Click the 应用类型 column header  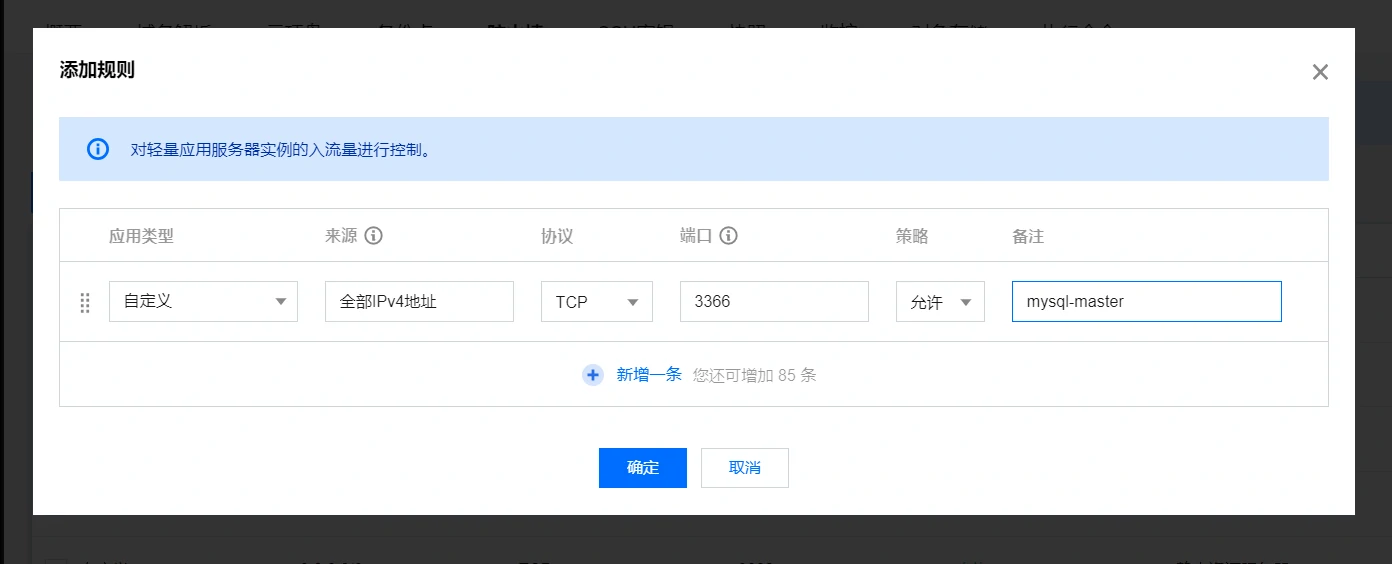click(141, 236)
